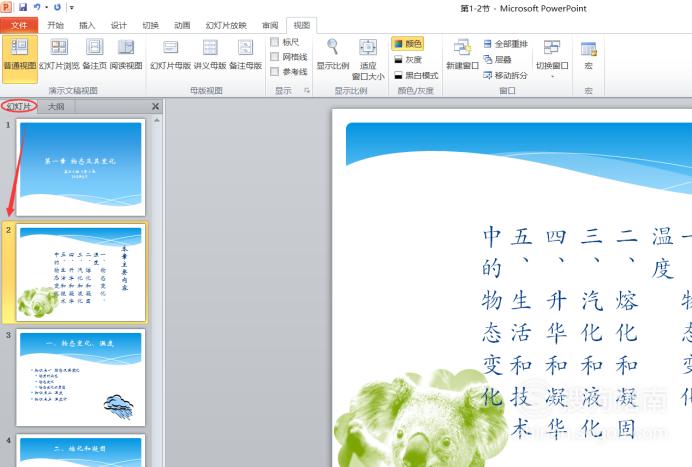Image resolution: width=692 pixels, height=467 pixels.
Task: Click 新建窗口 new window
Action: pos(462,54)
